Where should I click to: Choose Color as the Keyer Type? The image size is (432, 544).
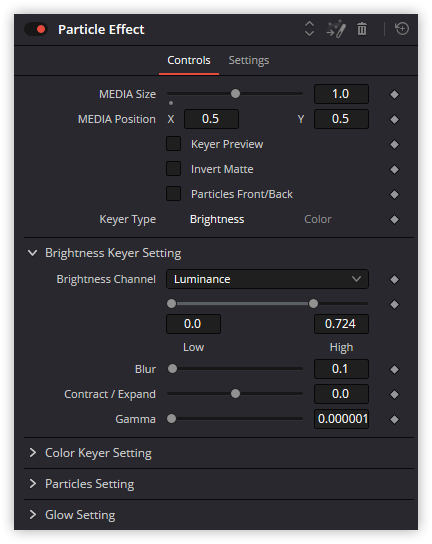(x=318, y=219)
